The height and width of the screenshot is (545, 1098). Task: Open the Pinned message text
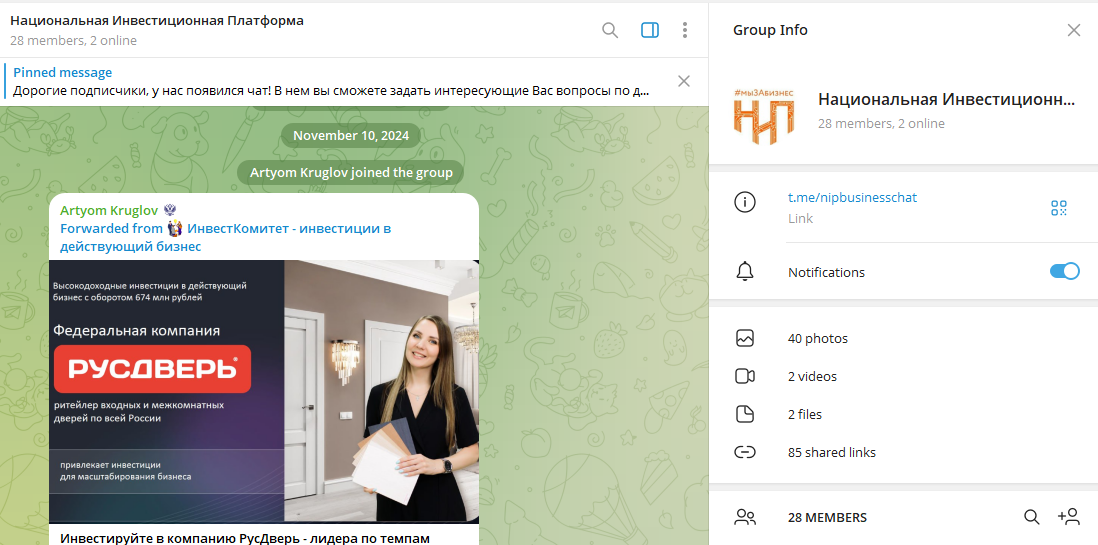point(331,90)
